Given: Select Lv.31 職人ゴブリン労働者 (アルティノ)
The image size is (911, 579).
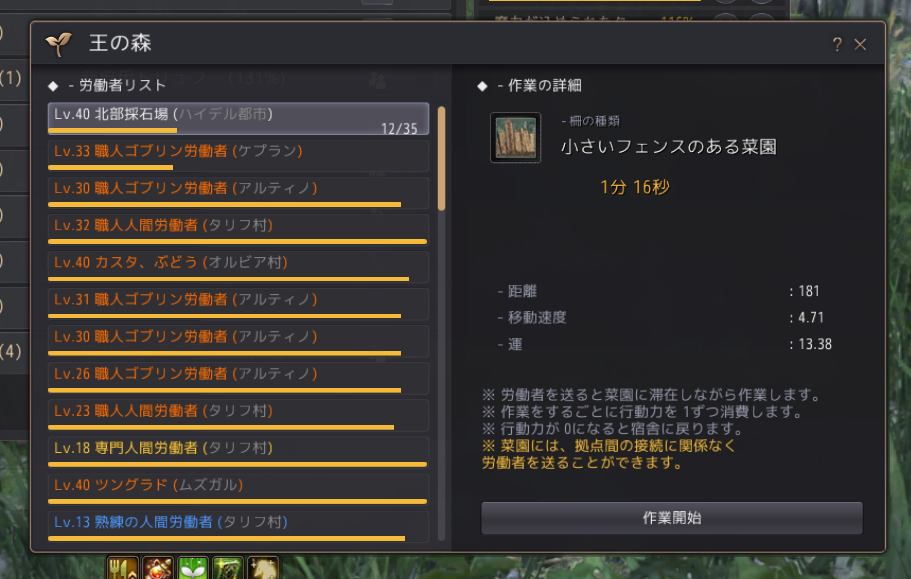Looking at the screenshot, I should pyautogui.click(x=238, y=304).
